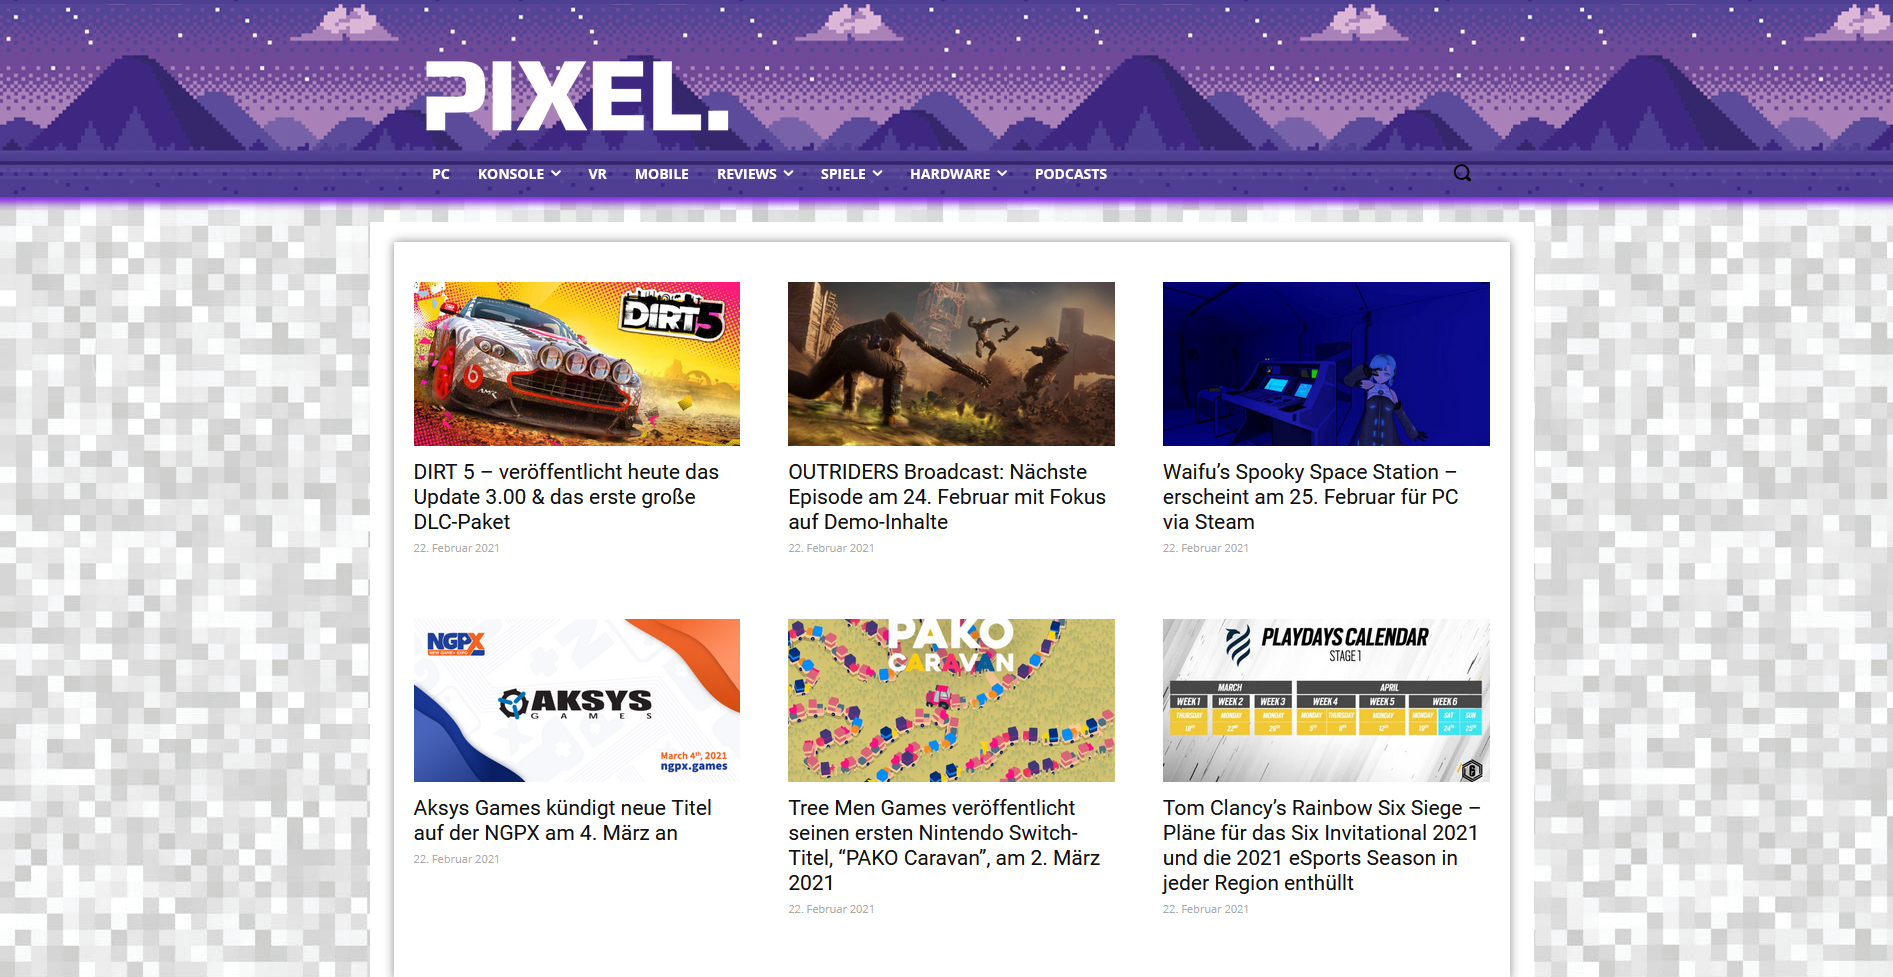
Task: Open the PAKO Caravan thumbnail image
Action: point(951,700)
